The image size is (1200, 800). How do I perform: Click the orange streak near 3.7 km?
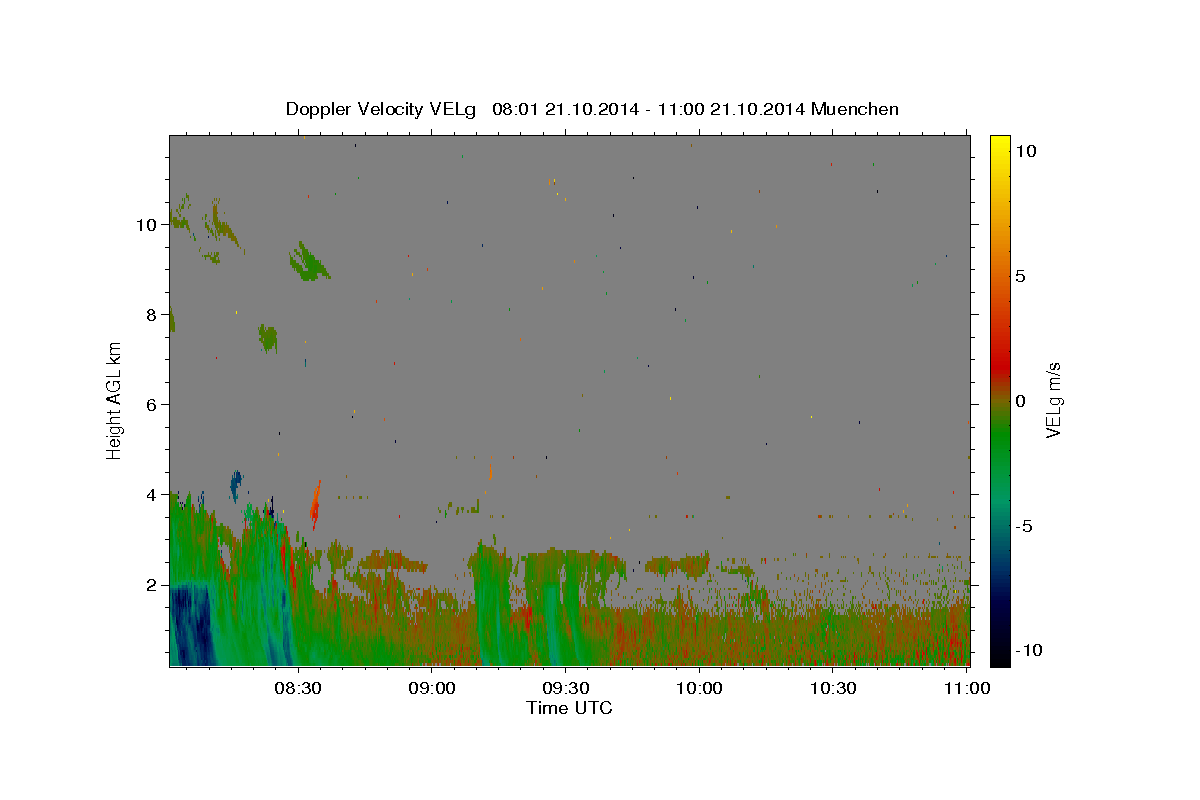click(x=316, y=504)
